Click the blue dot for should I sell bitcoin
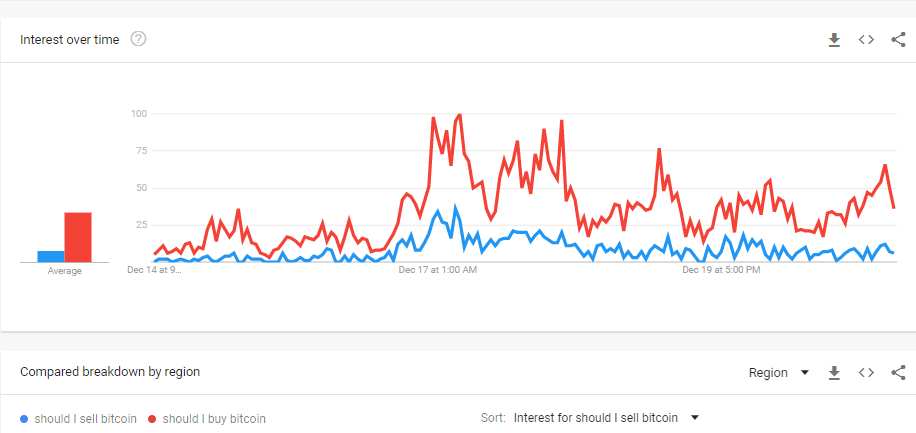 point(24,419)
